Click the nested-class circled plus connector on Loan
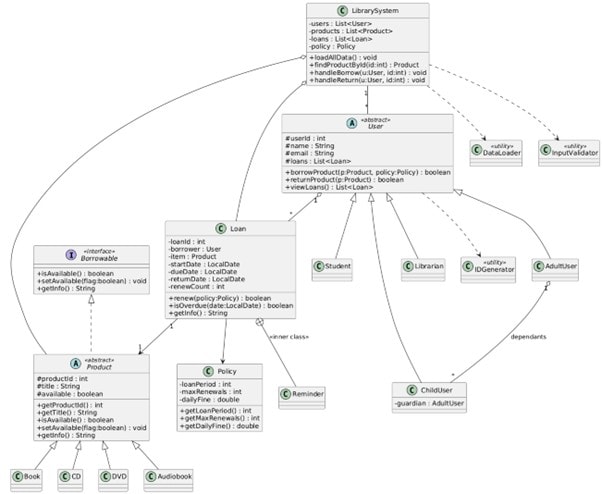Viewport: 602px width, 494px height. point(260,322)
